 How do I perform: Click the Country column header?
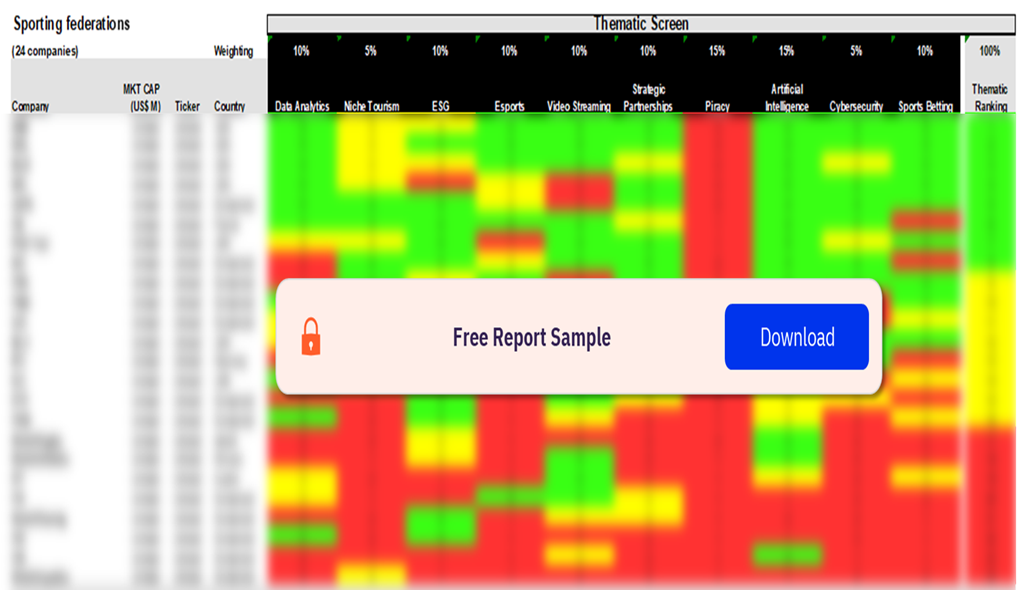[x=230, y=106]
